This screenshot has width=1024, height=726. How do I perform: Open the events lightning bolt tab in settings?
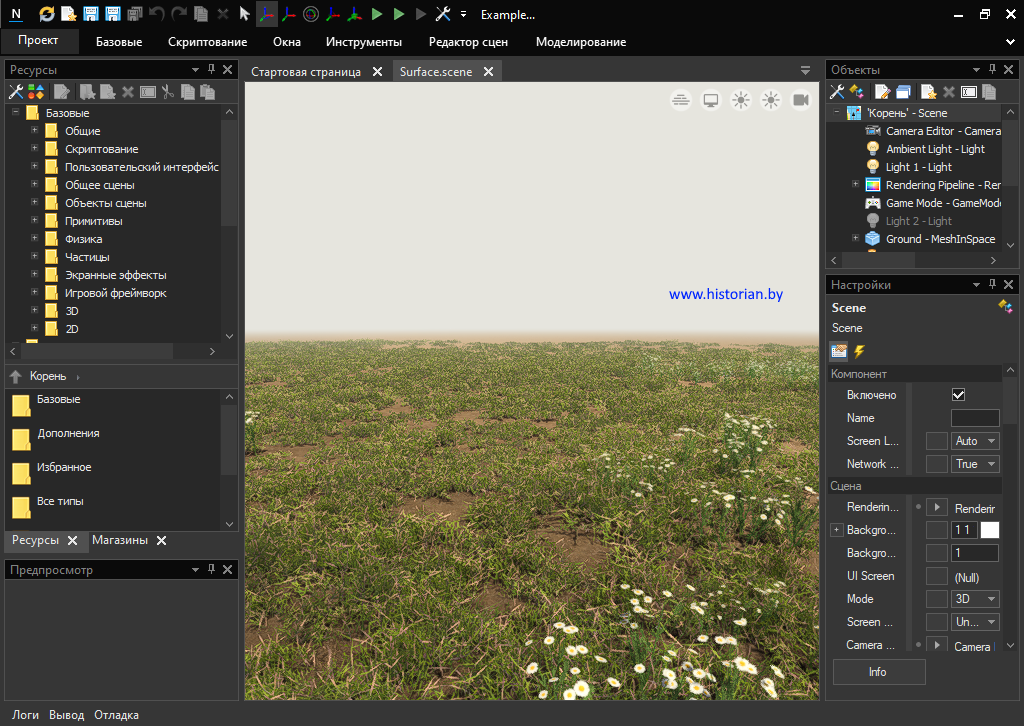click(859, 351)
